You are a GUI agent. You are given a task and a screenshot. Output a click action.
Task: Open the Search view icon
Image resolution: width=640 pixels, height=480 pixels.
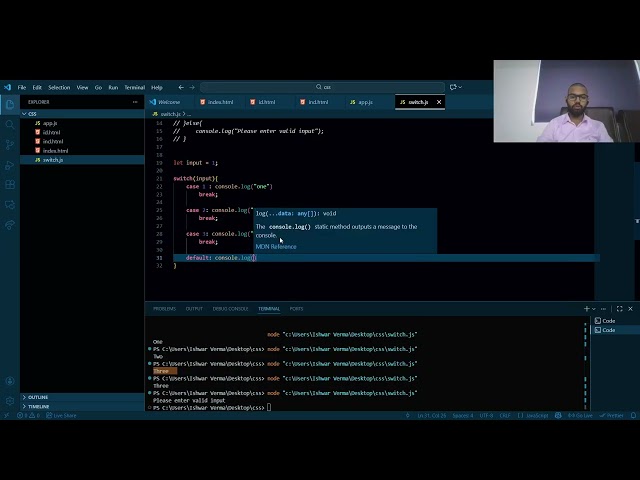pyautogui.click(x=10, y=124)
